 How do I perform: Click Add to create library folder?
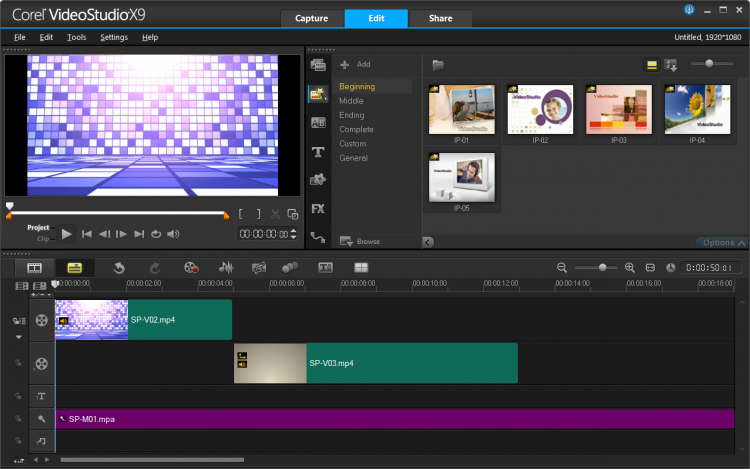[x=356, y=64]
